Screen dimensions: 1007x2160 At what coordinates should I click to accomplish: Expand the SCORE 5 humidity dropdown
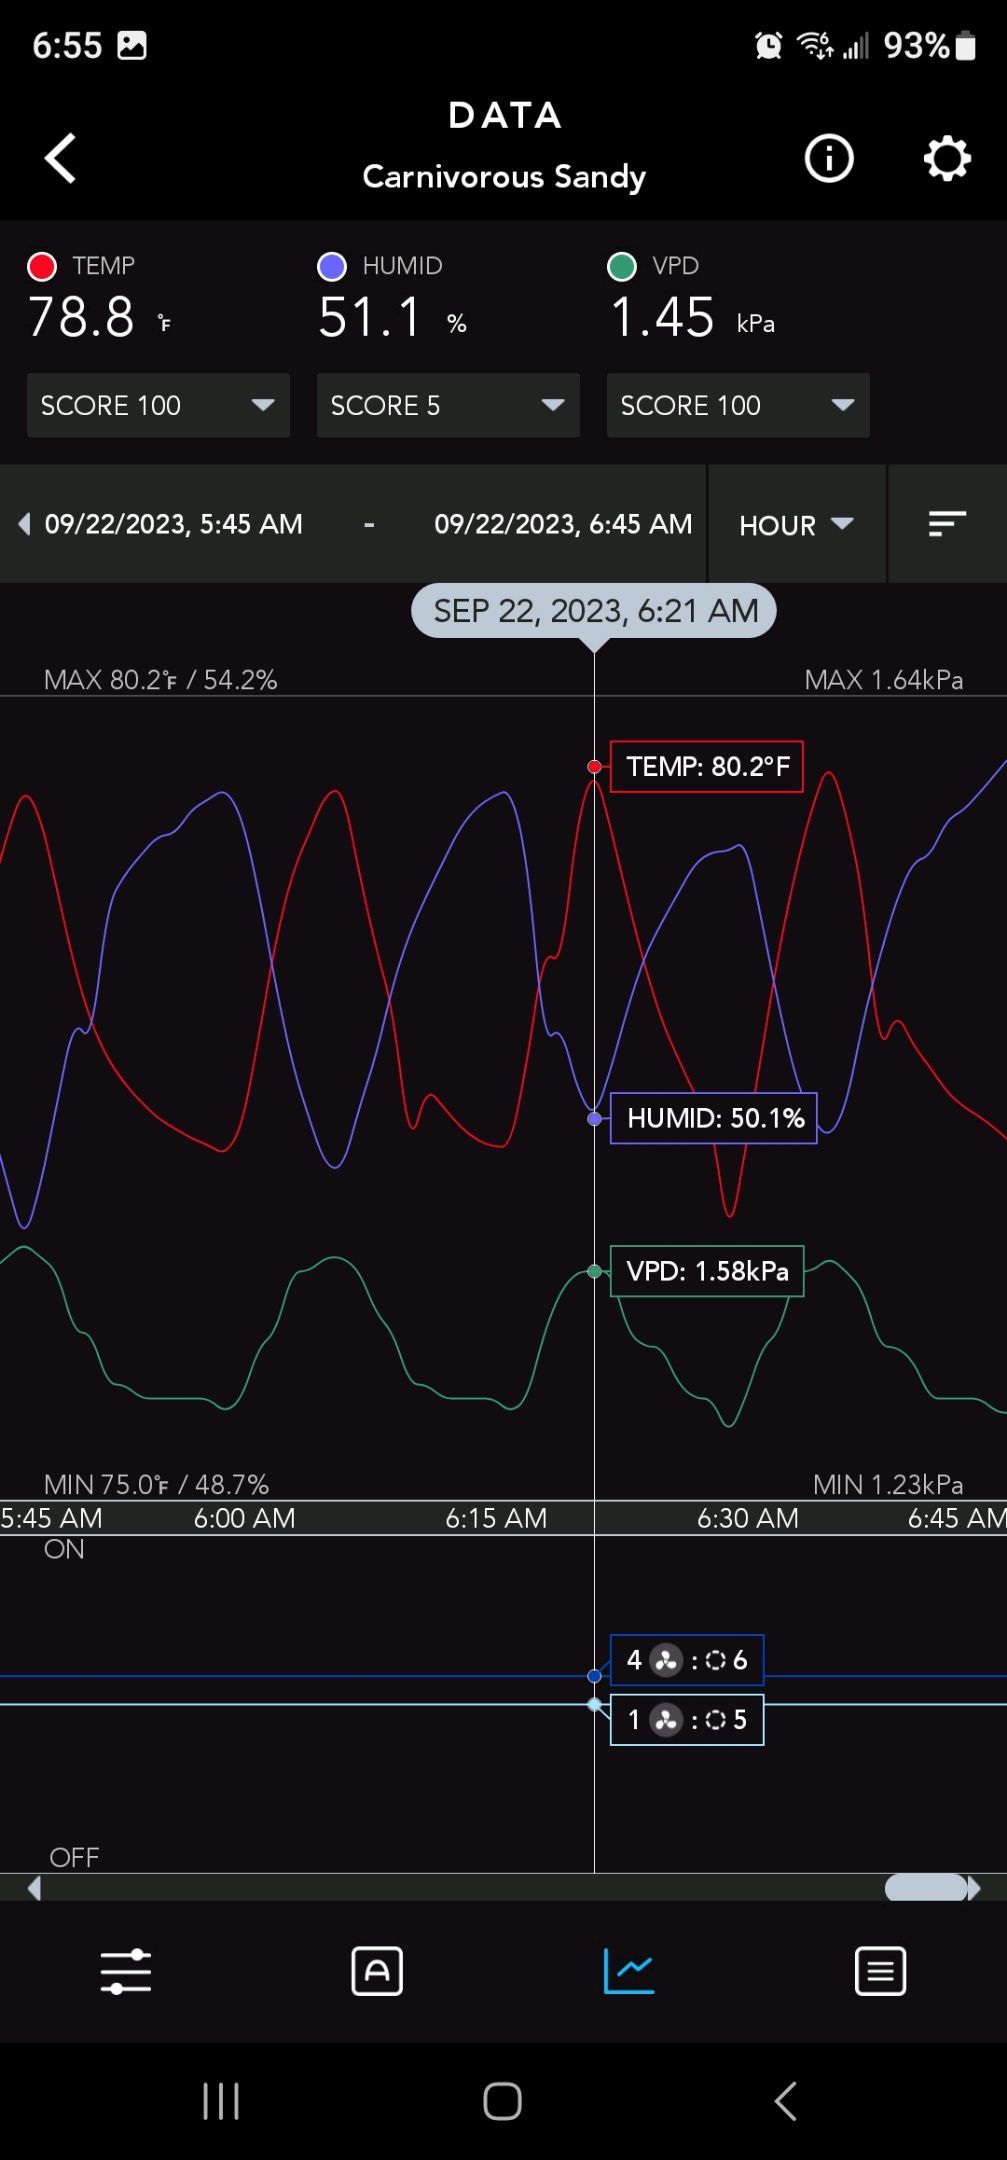pos(448,405)
